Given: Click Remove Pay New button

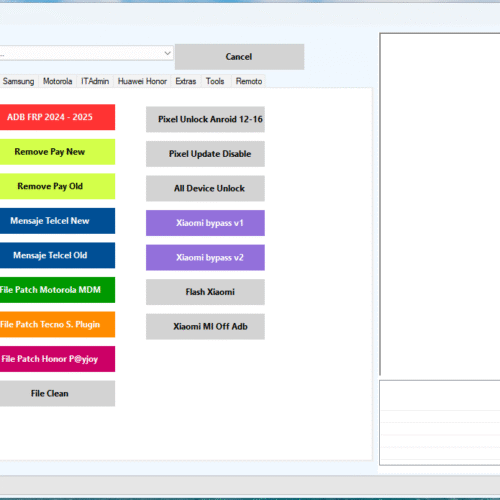Looking at the screenshot, I should point(57,152).
